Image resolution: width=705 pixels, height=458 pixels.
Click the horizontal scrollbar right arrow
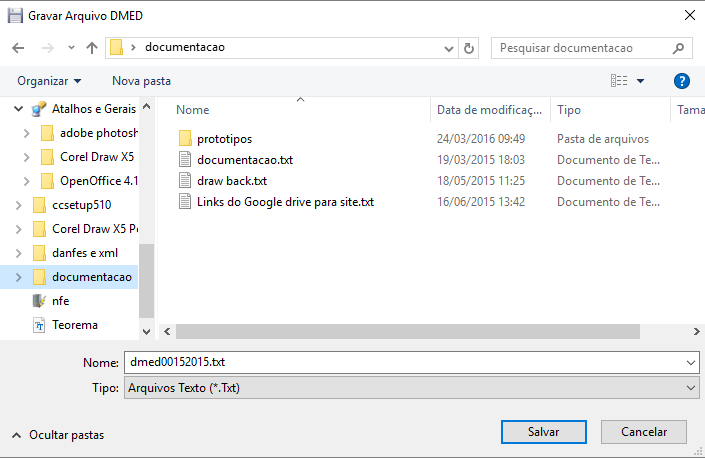coord(696,332)
